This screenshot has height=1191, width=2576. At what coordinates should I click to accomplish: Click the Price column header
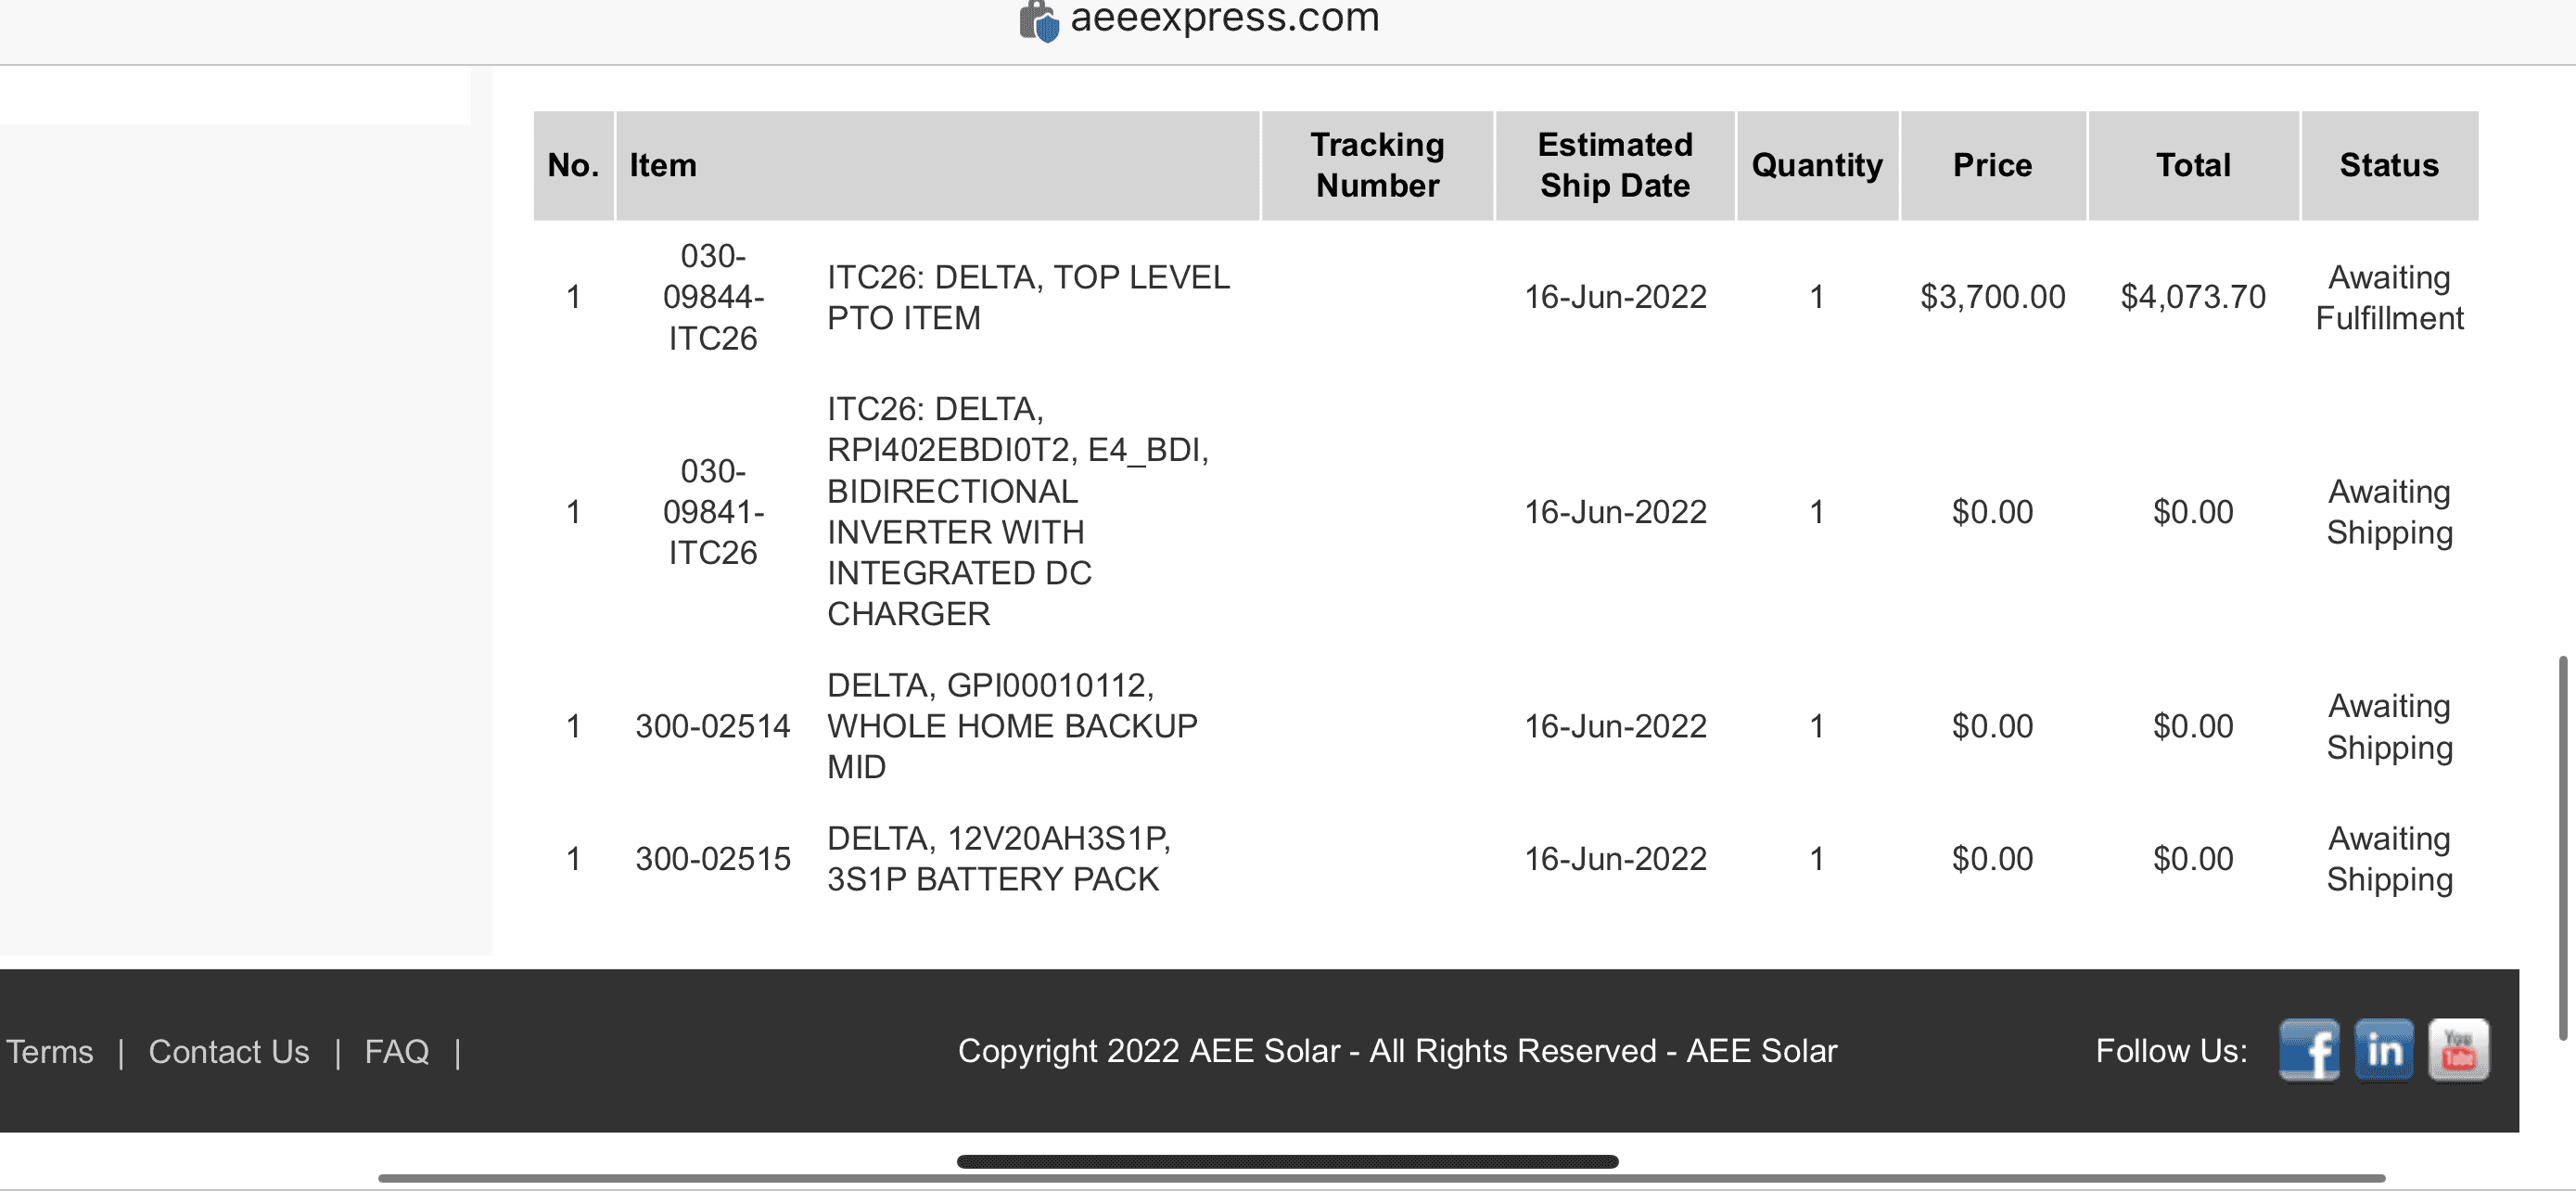coord(1992,165)
